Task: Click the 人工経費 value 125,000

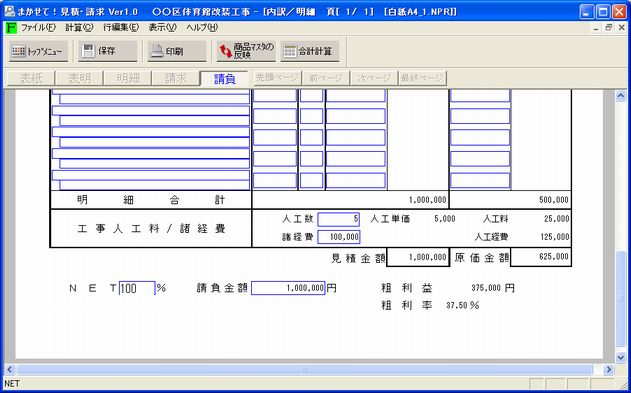Action: click(x=555, y=237)
